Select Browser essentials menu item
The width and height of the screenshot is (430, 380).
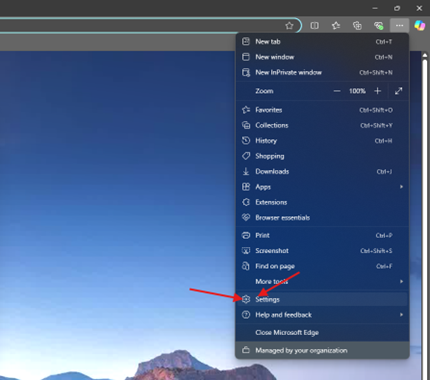(x=322, y=218)
